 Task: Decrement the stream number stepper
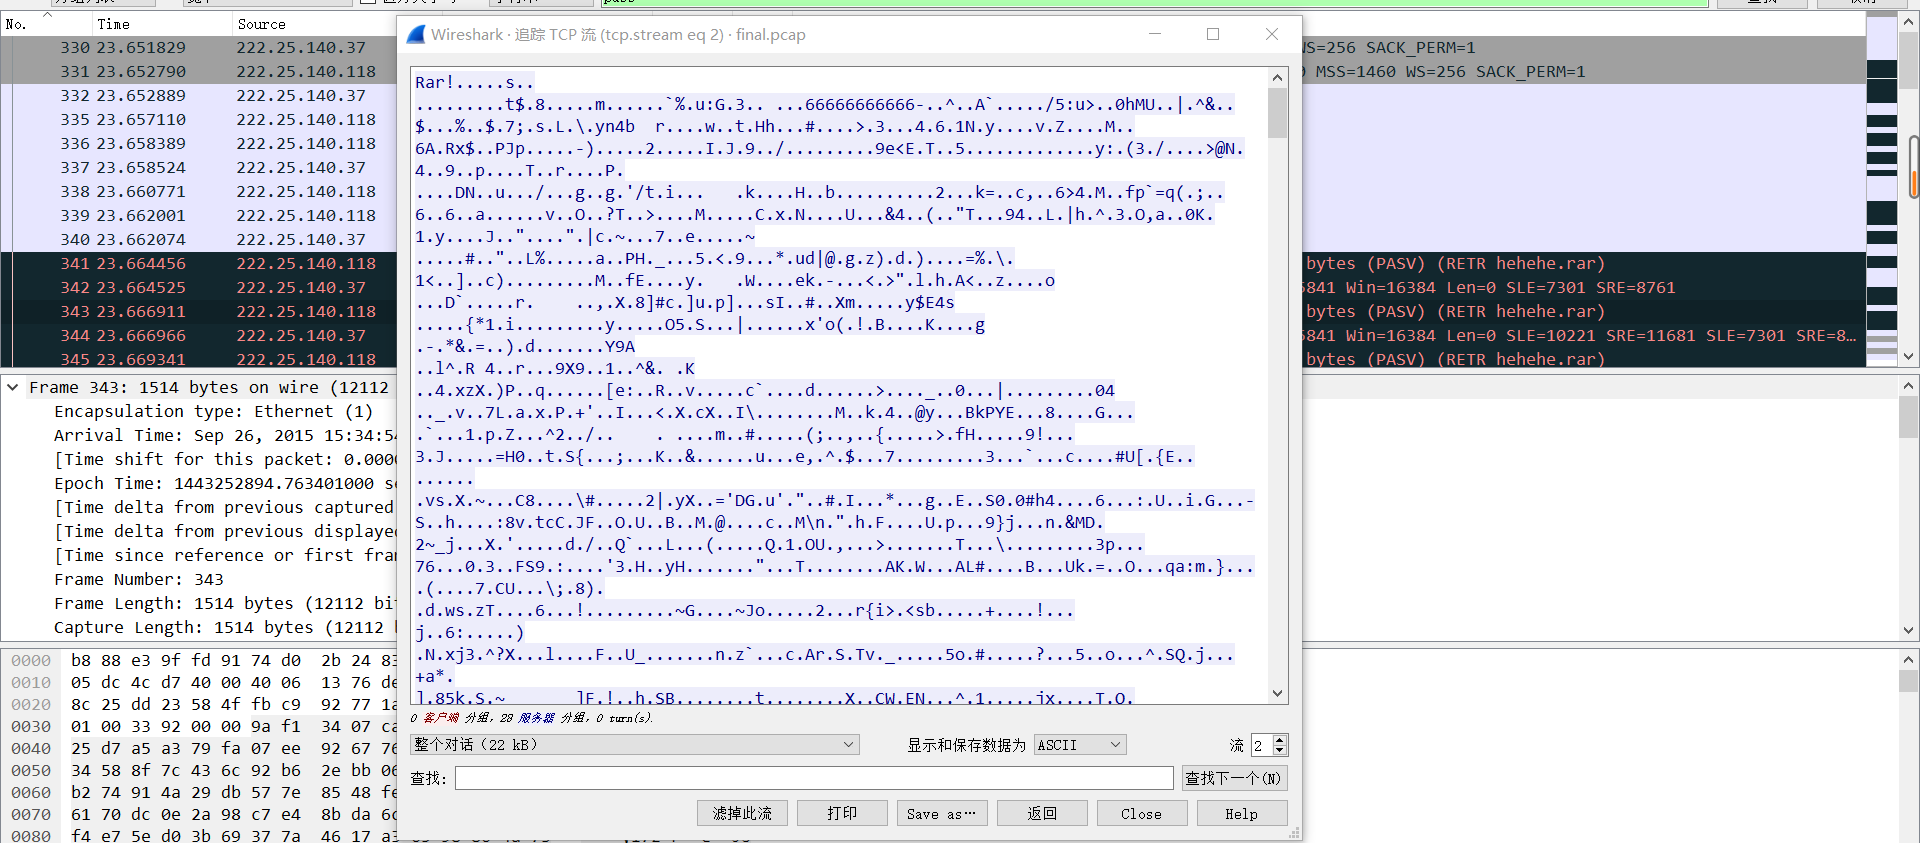coord(1281,750)
